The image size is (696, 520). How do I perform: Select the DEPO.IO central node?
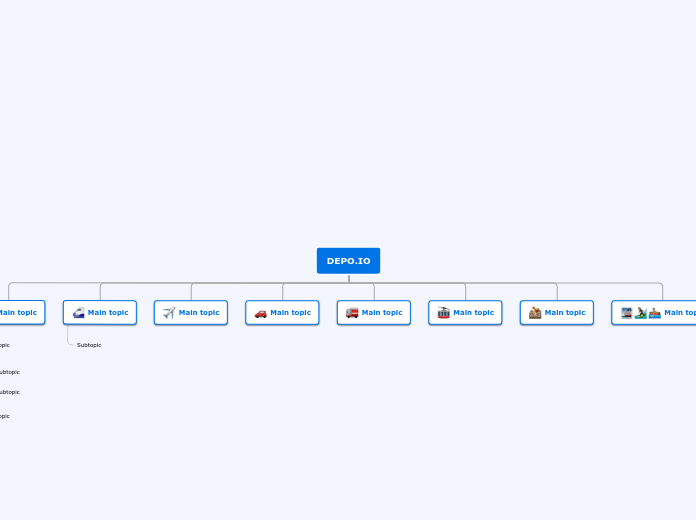[348, 261]
